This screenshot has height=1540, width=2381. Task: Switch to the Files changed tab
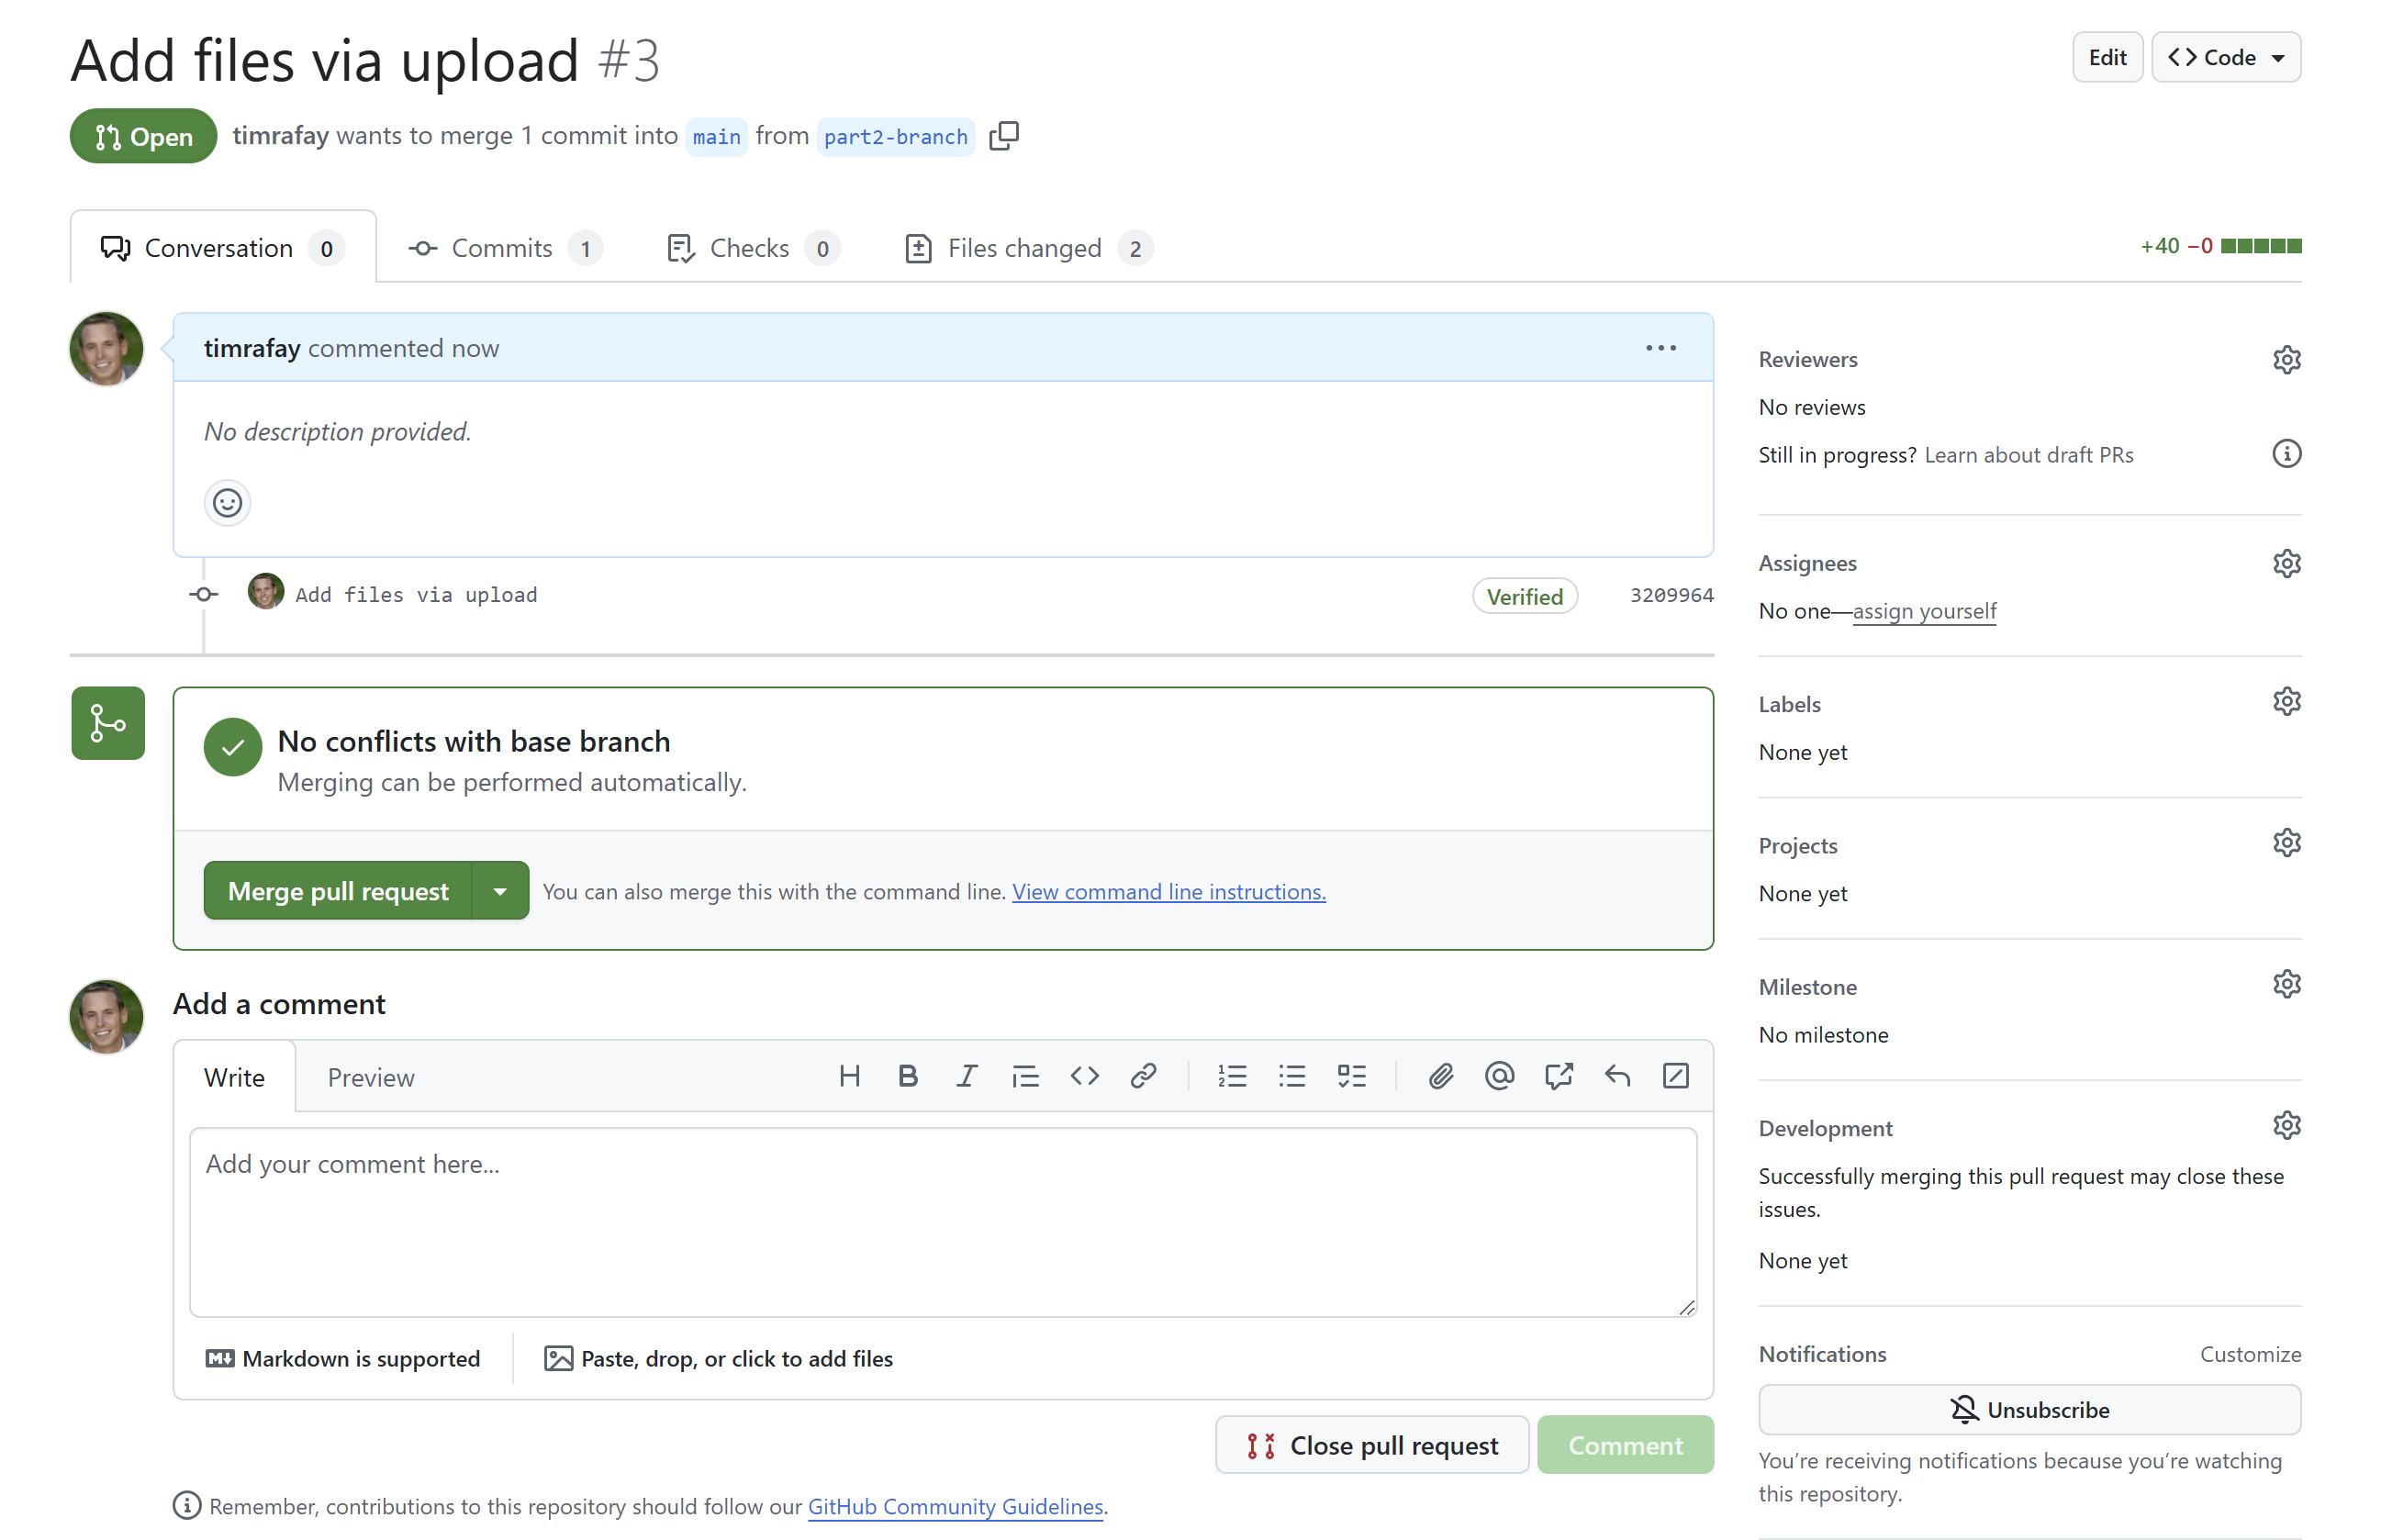pos(1026,248)
